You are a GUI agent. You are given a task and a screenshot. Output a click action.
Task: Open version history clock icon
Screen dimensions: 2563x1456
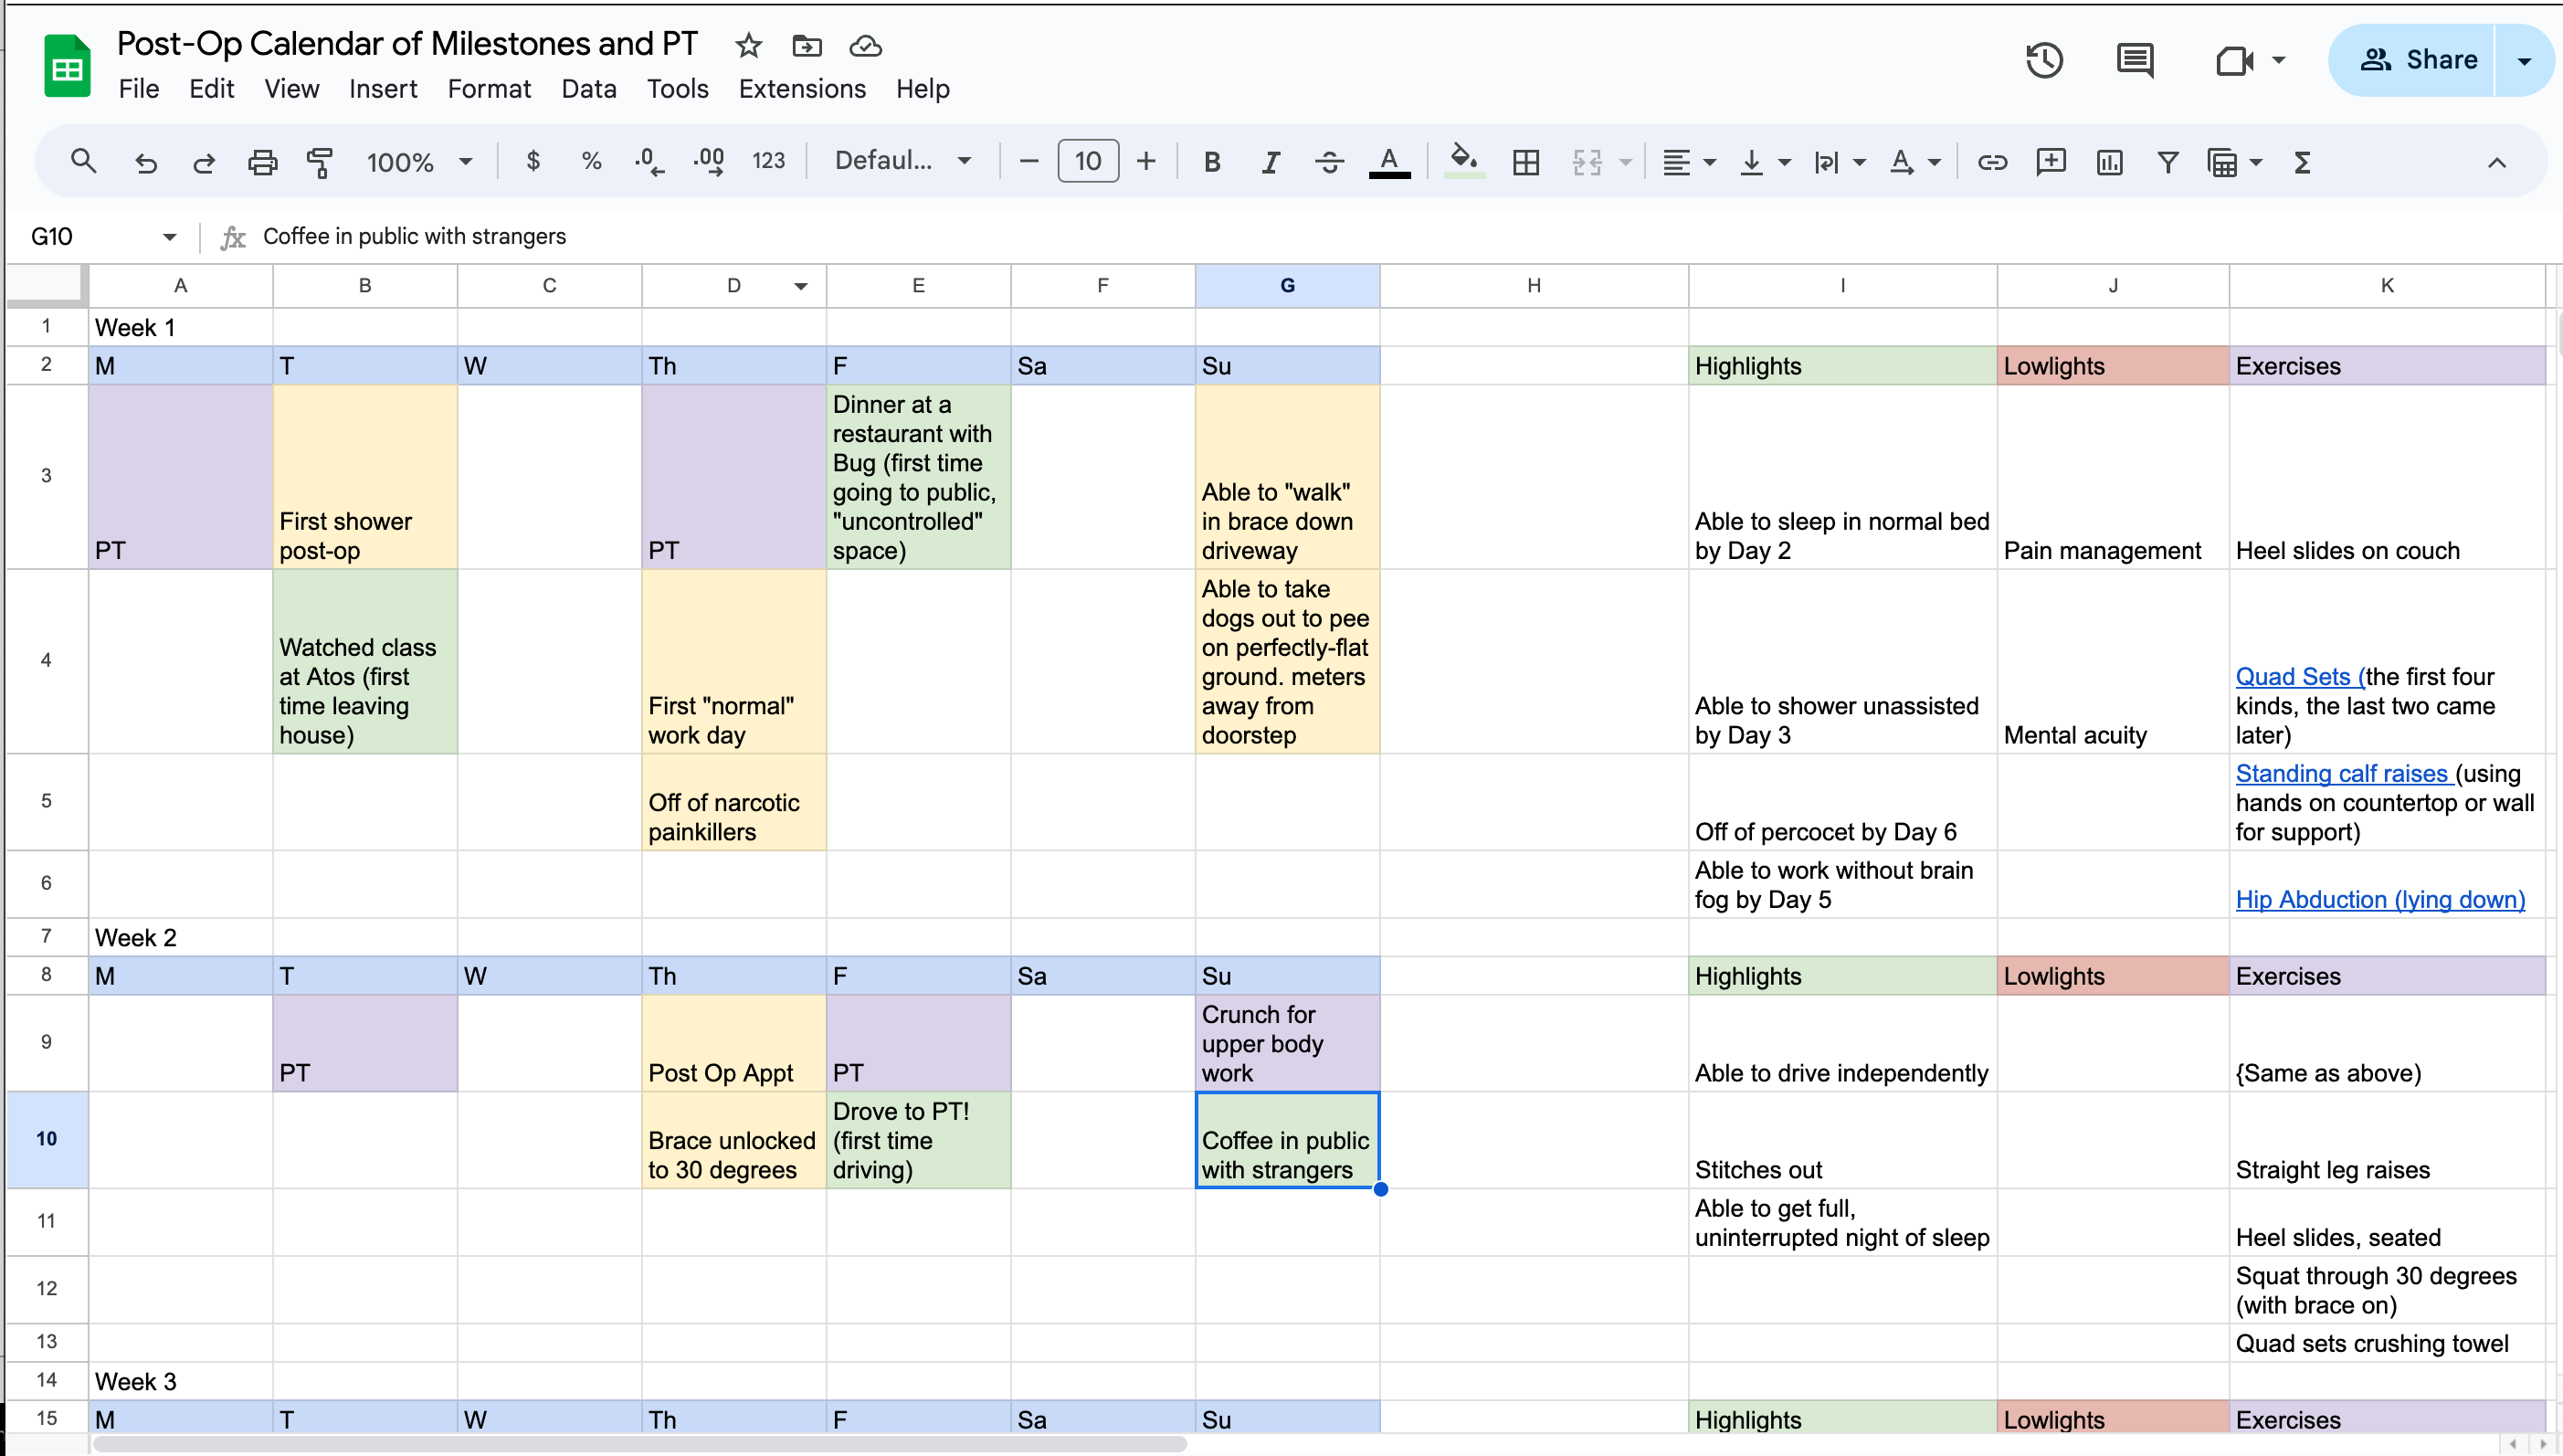click(x=2044, y=60)
